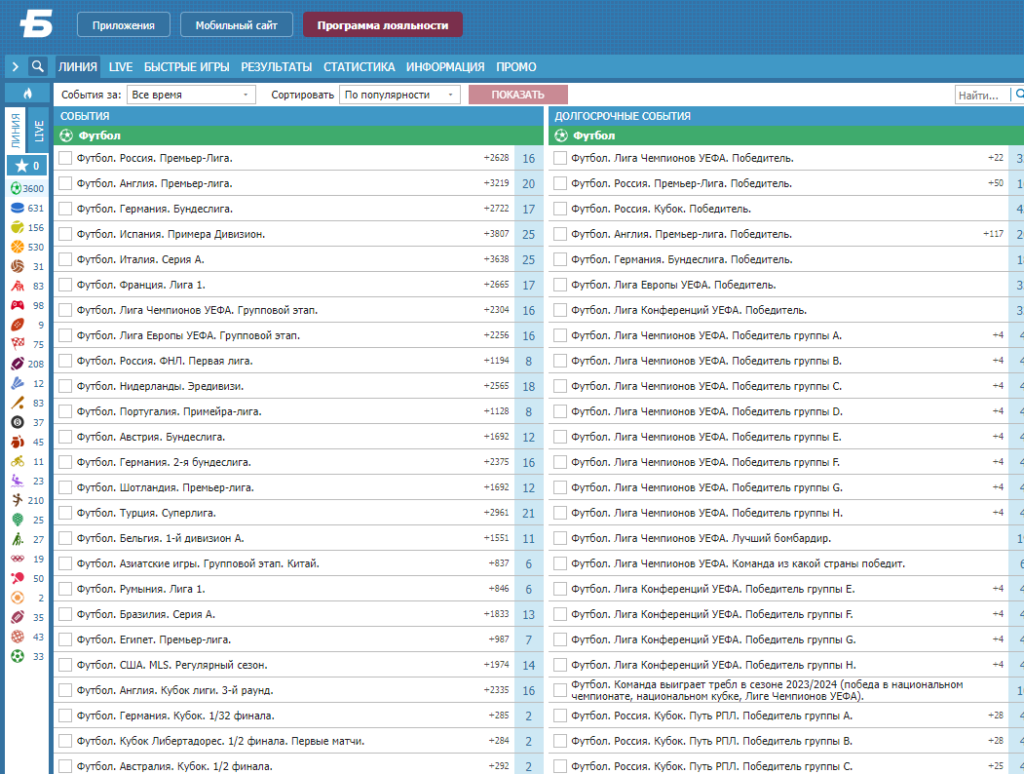
Task: Open ПРОМО menu
Action: pos(516,67)
